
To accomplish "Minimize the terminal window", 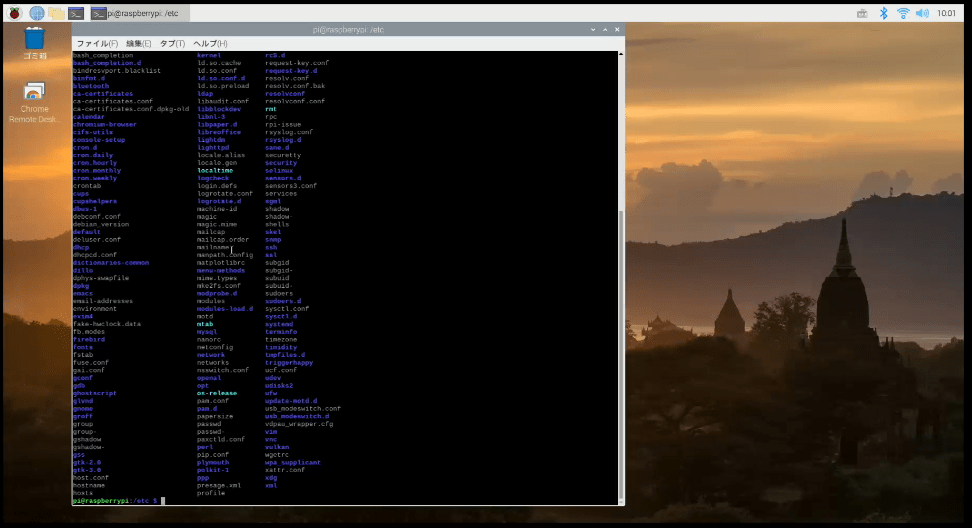I will tap(593, 29).
